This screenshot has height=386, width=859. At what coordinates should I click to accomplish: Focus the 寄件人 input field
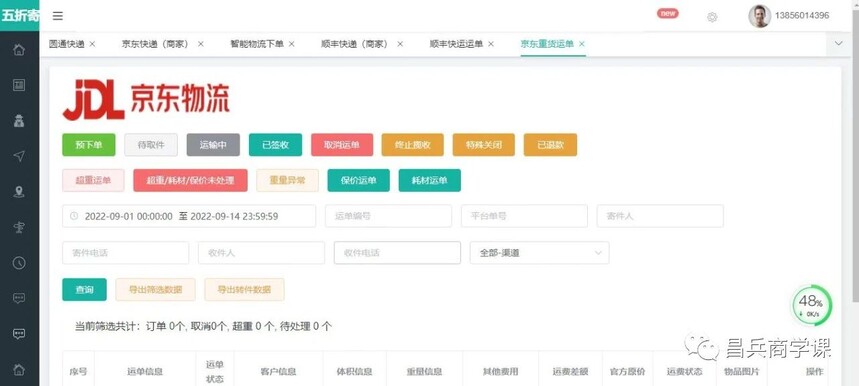[x=660, y=216]
